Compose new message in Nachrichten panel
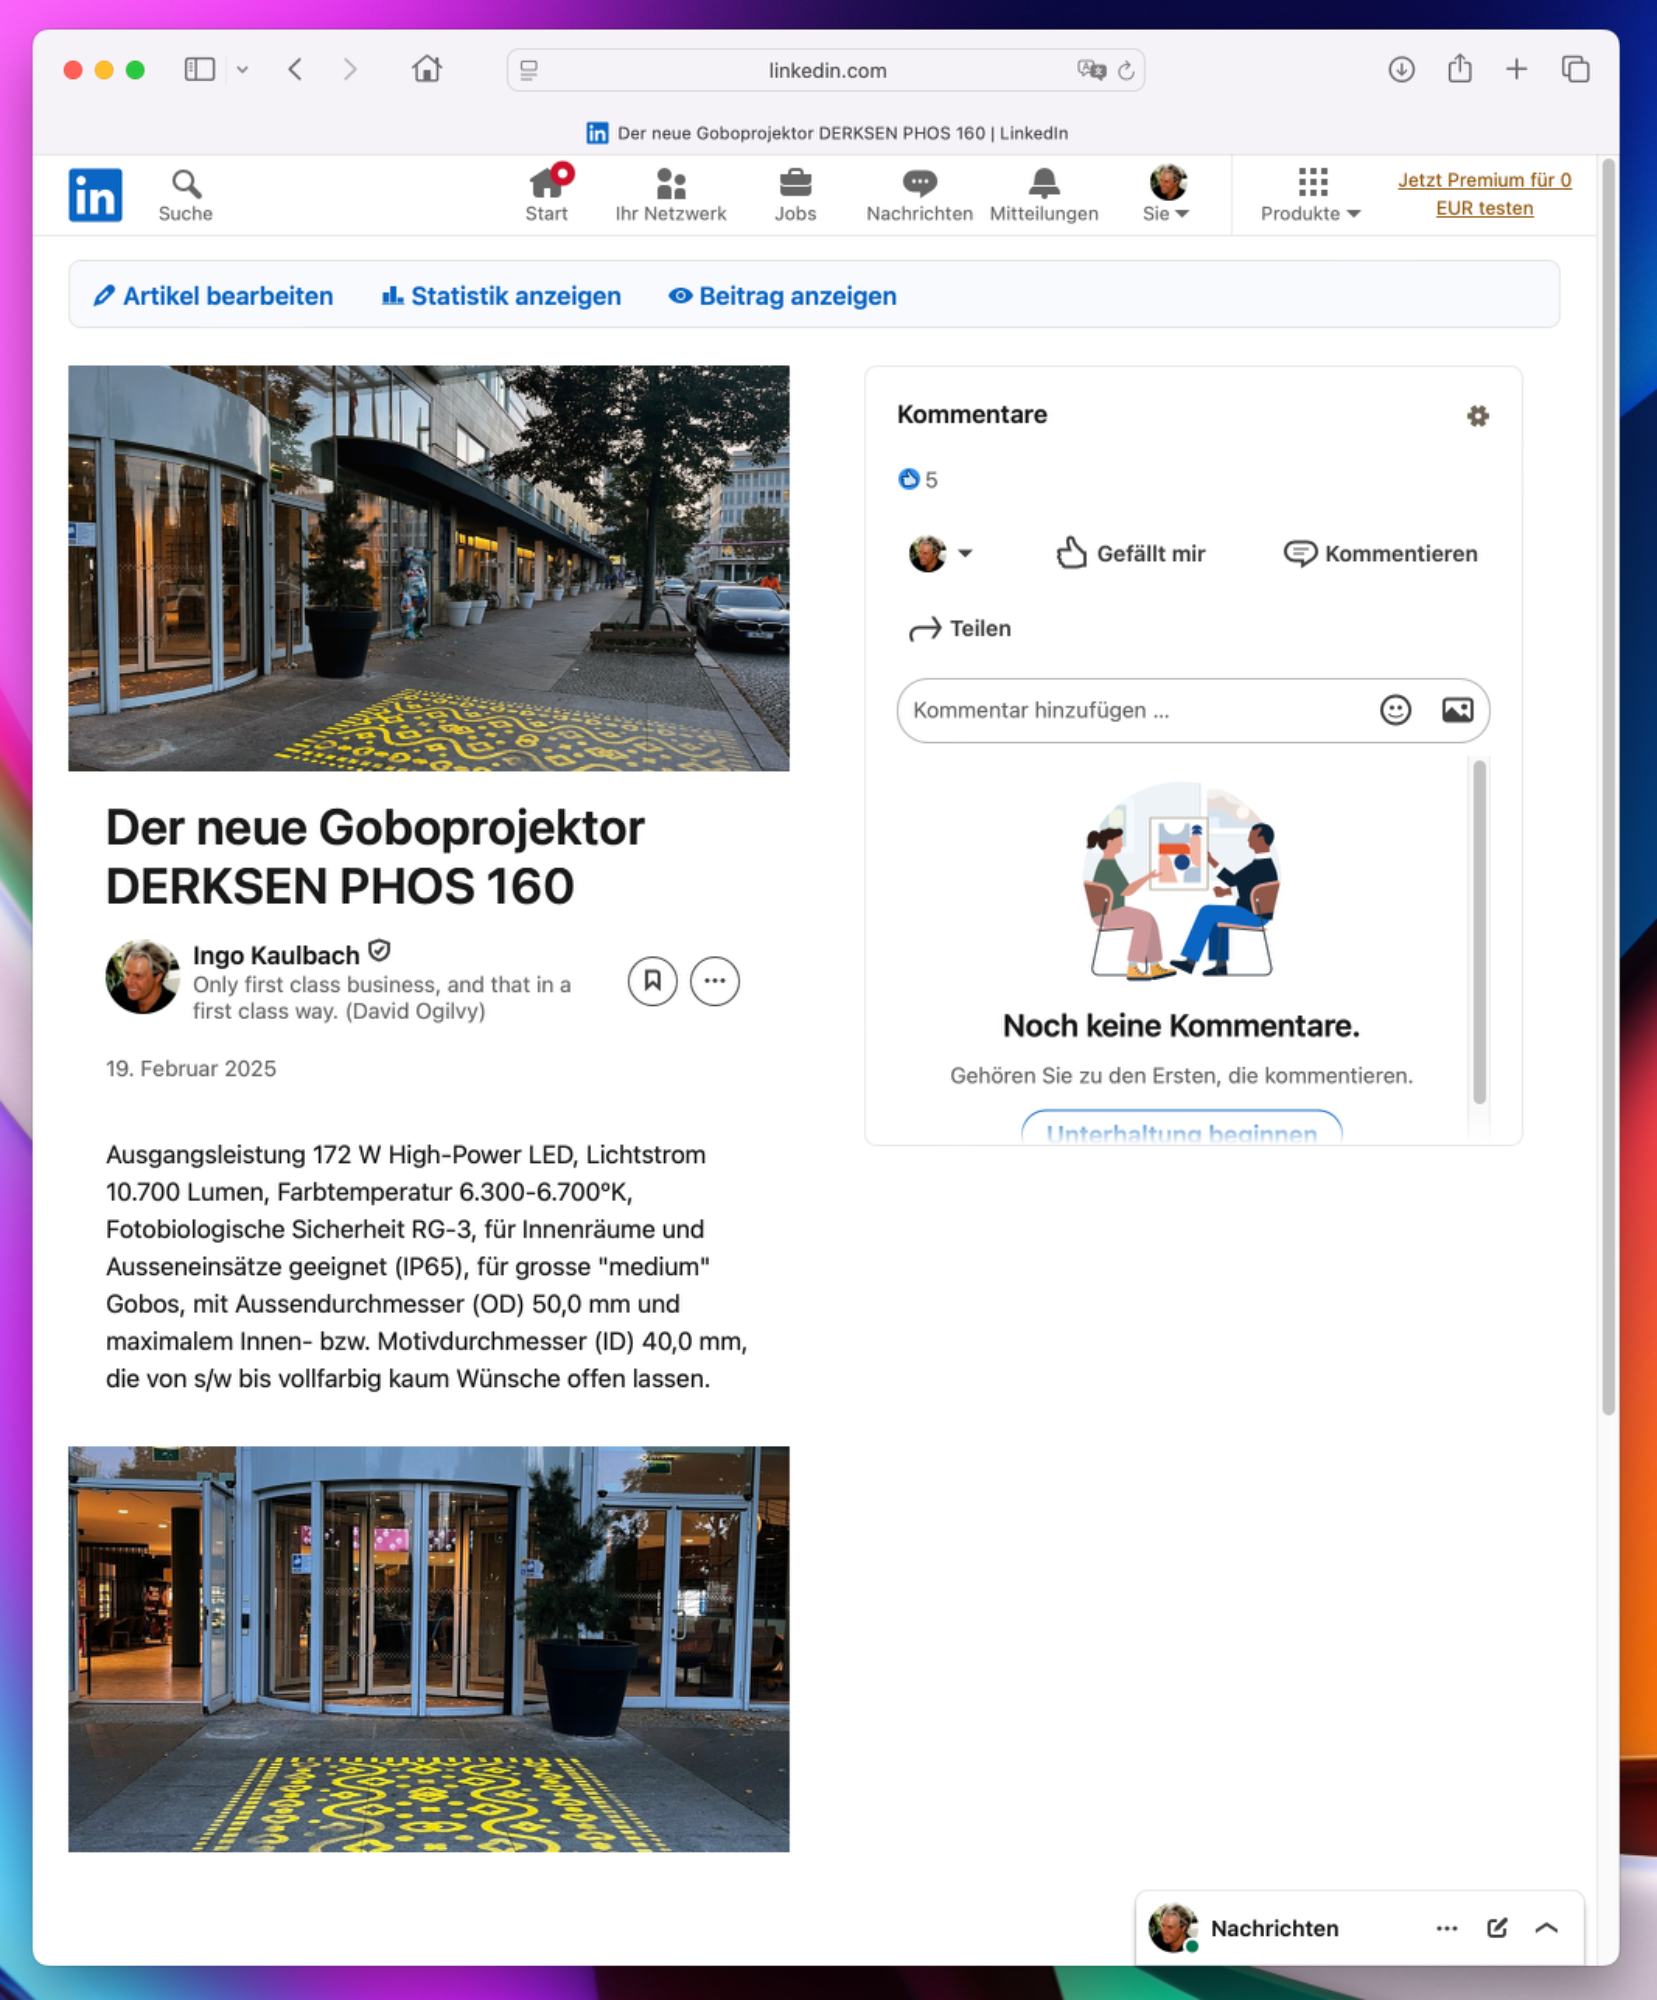Screen dimensions: 1657x2000 (1497, 1928)
